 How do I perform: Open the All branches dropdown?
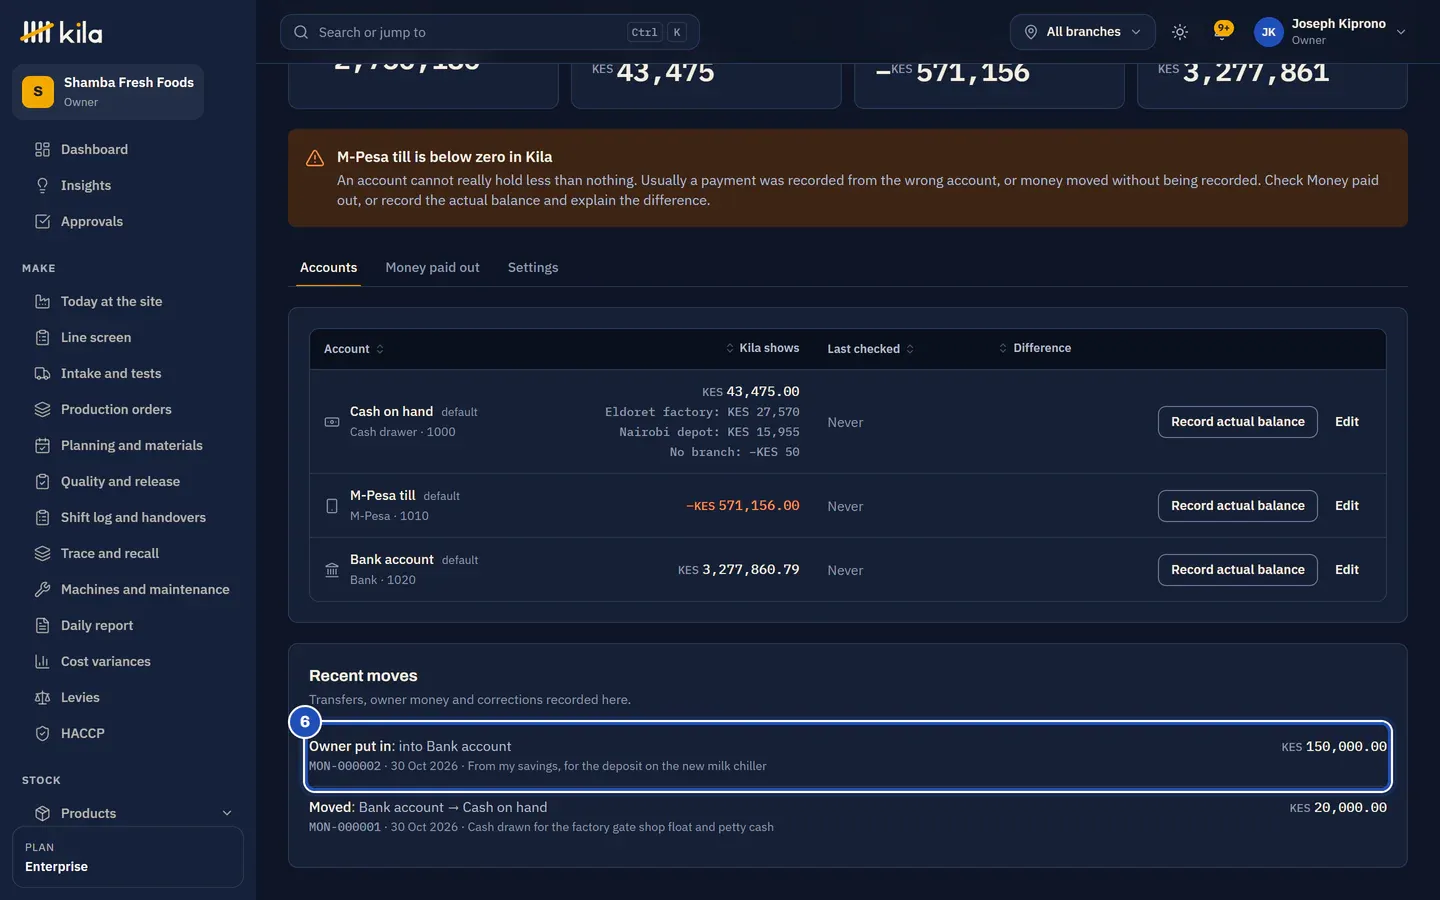pos(1082,32)
